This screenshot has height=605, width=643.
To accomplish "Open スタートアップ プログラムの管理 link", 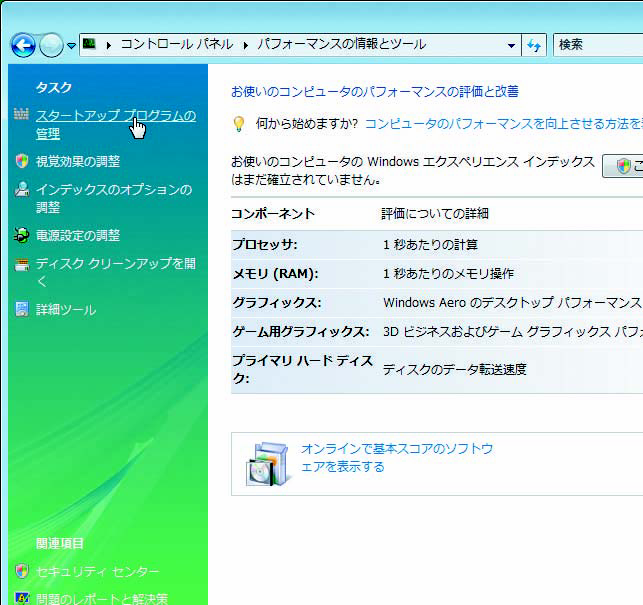I will (x=116, y=124).
